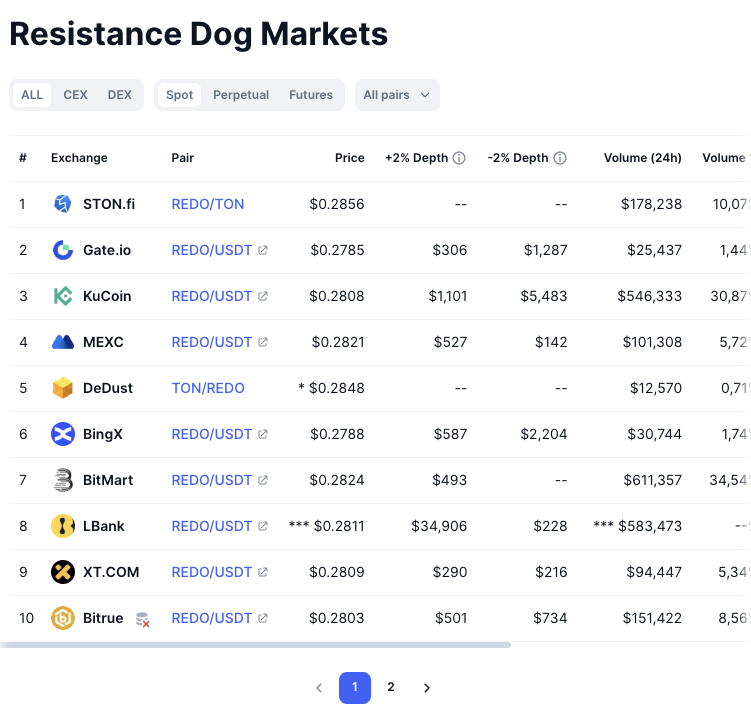This screenshot has height=716, width=751.
Task: Click the BingX exchange logo icon
Action: point(63,434)
